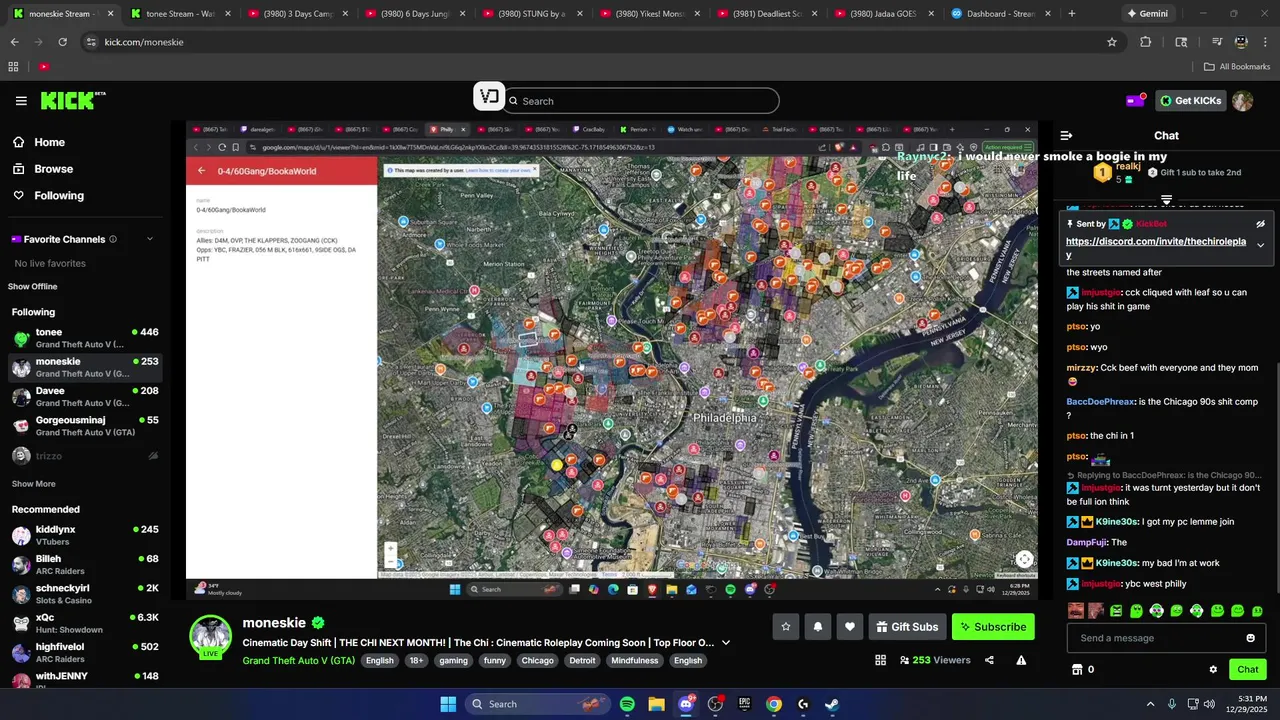Screen dimensions: 1280x720
Task: Click the share icon near the viewer count
Action: coord(989,660)
